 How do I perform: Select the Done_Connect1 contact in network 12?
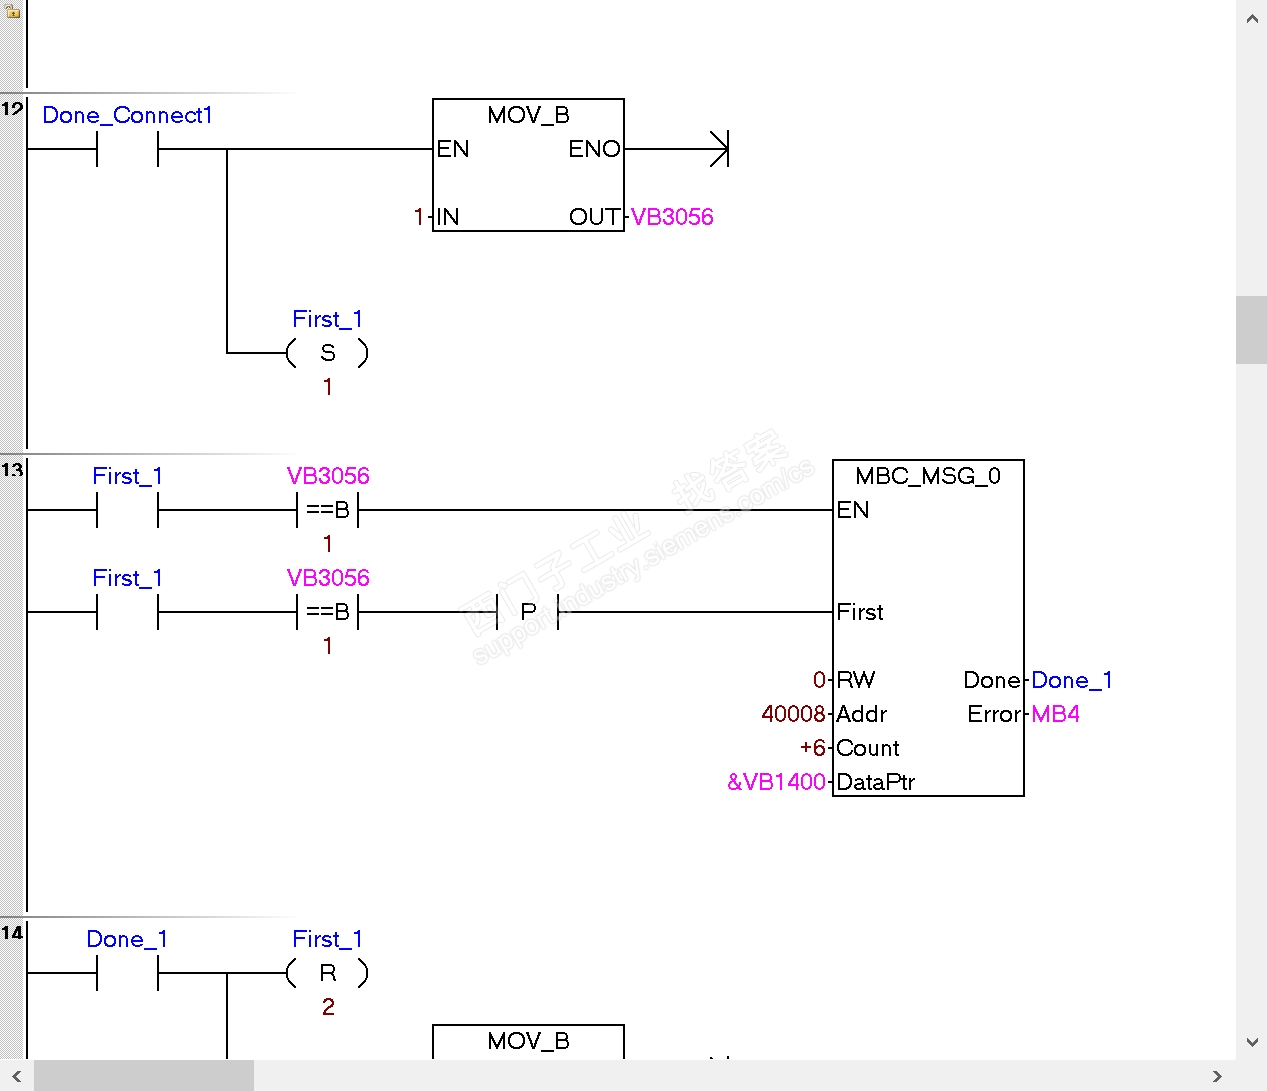pos(127,150)
